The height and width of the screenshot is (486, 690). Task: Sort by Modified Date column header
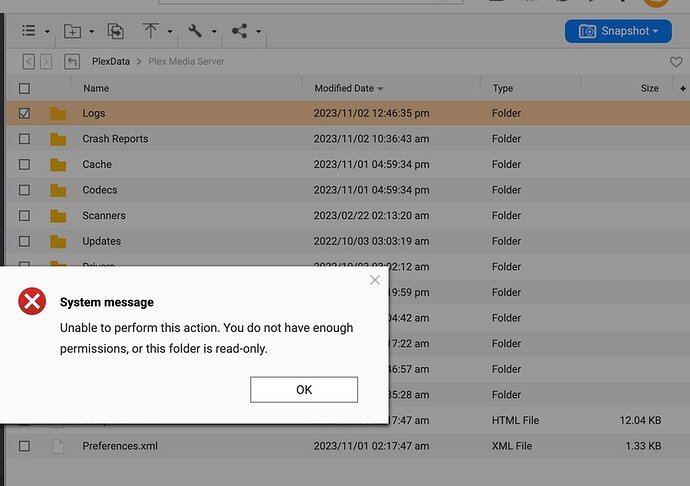pyautogui.click(x=344, y=88)
